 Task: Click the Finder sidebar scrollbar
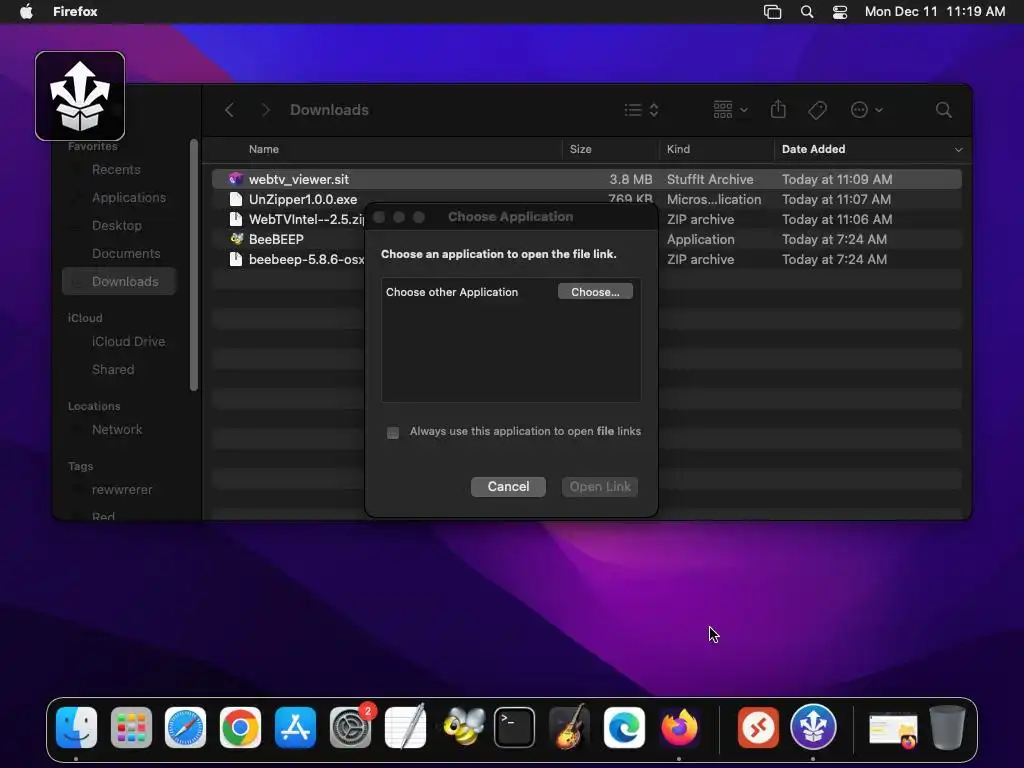pyautogui.click(x=193, y=265)
